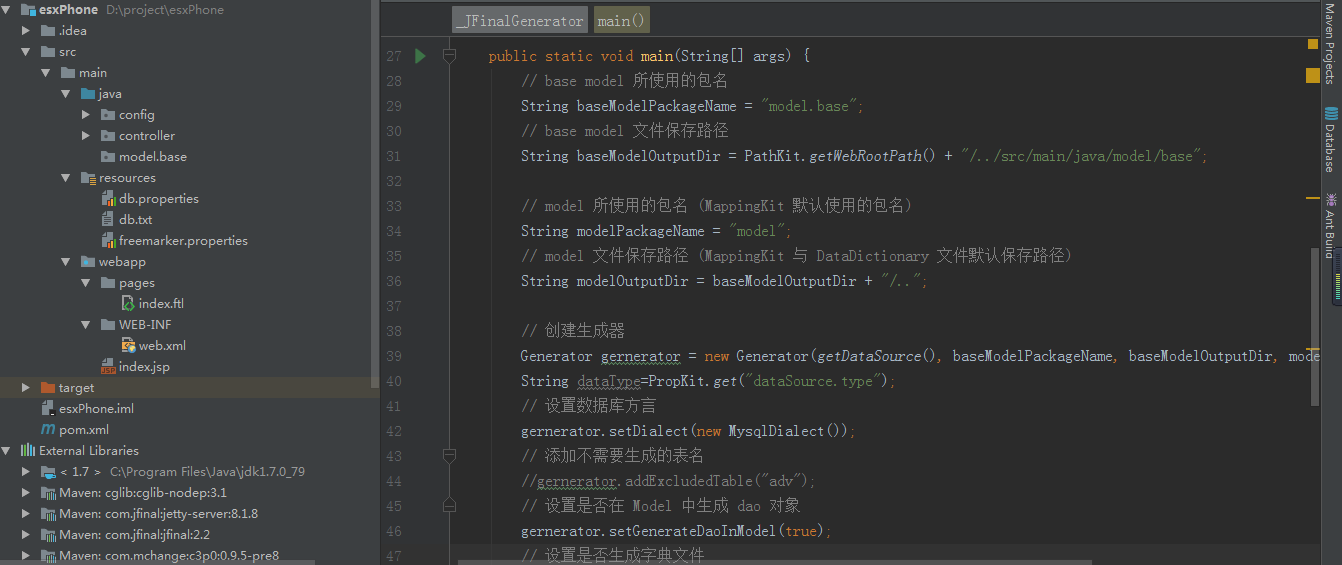Expand the JDK 1.7 library node
The height and width of the screenshot is (565, 1342).
click(x=25, y=471)
